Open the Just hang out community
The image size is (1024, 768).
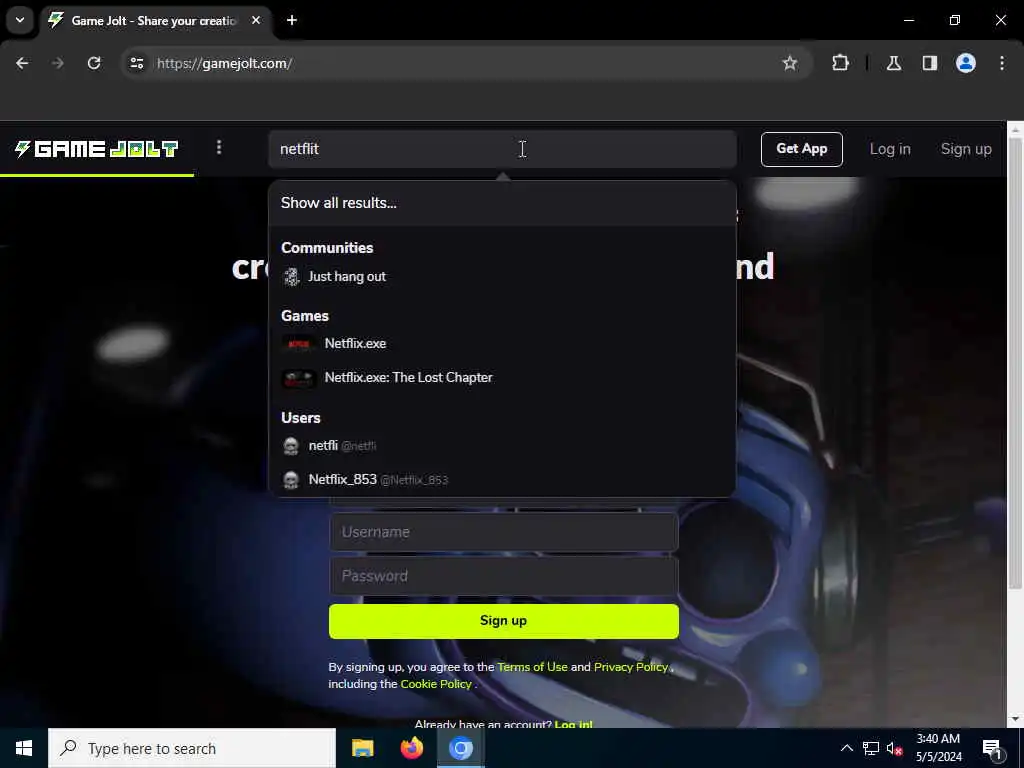point(502,276)
